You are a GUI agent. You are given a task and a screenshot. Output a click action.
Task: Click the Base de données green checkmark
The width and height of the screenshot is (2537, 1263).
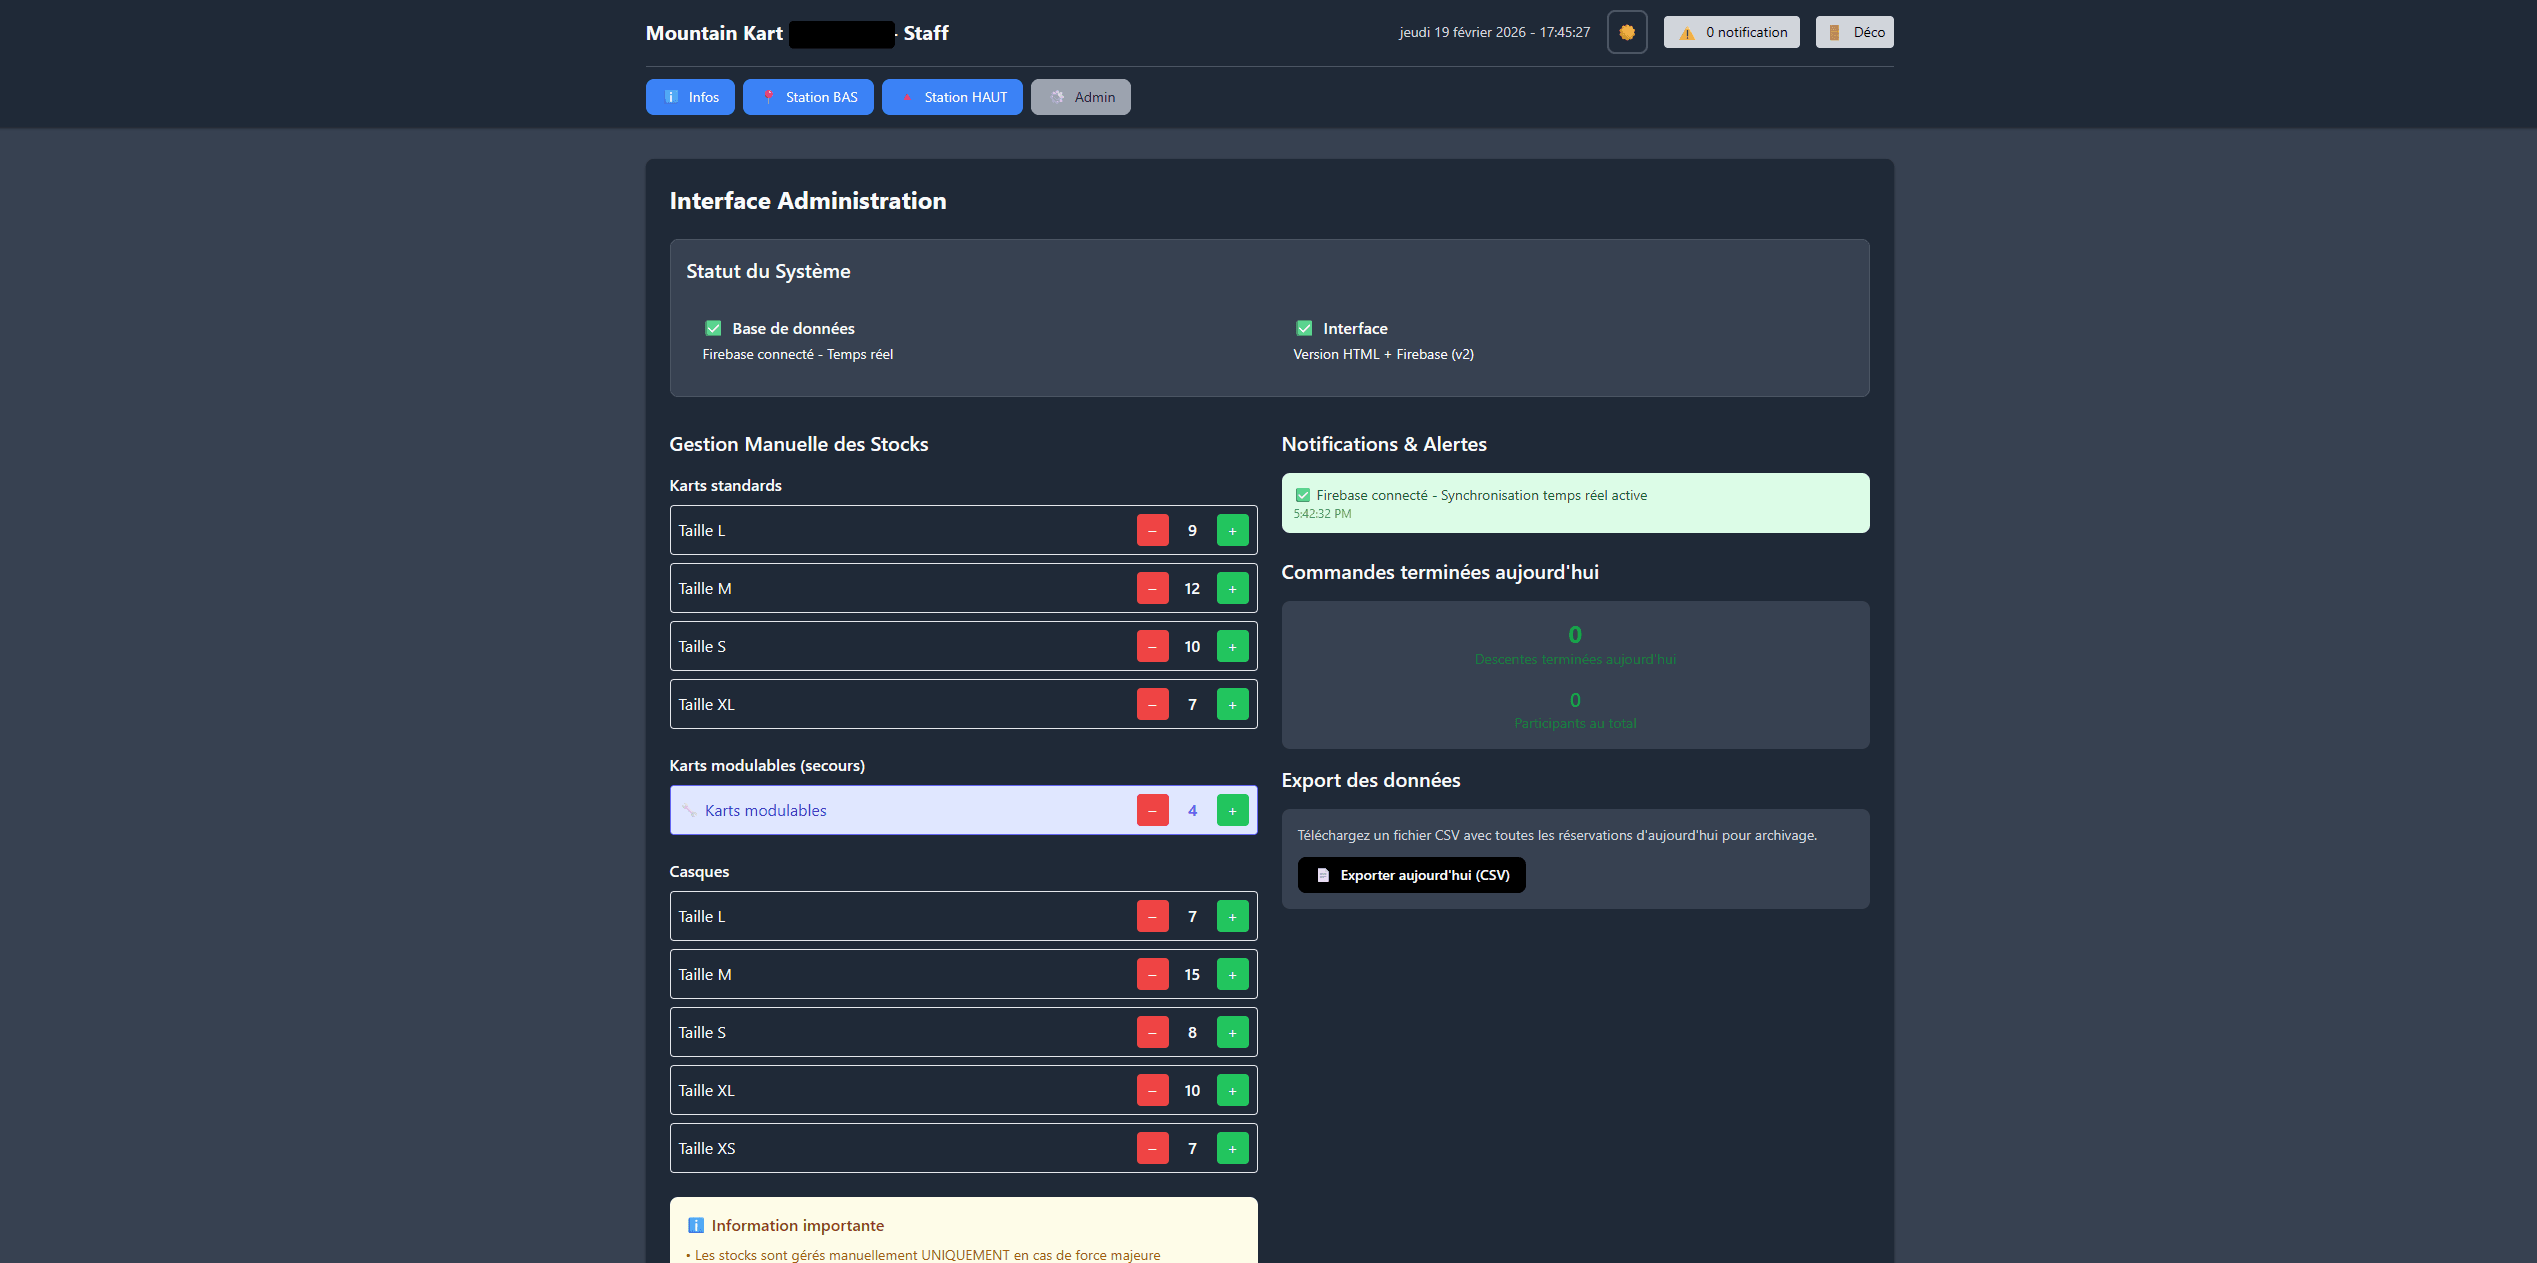point(713,328)
